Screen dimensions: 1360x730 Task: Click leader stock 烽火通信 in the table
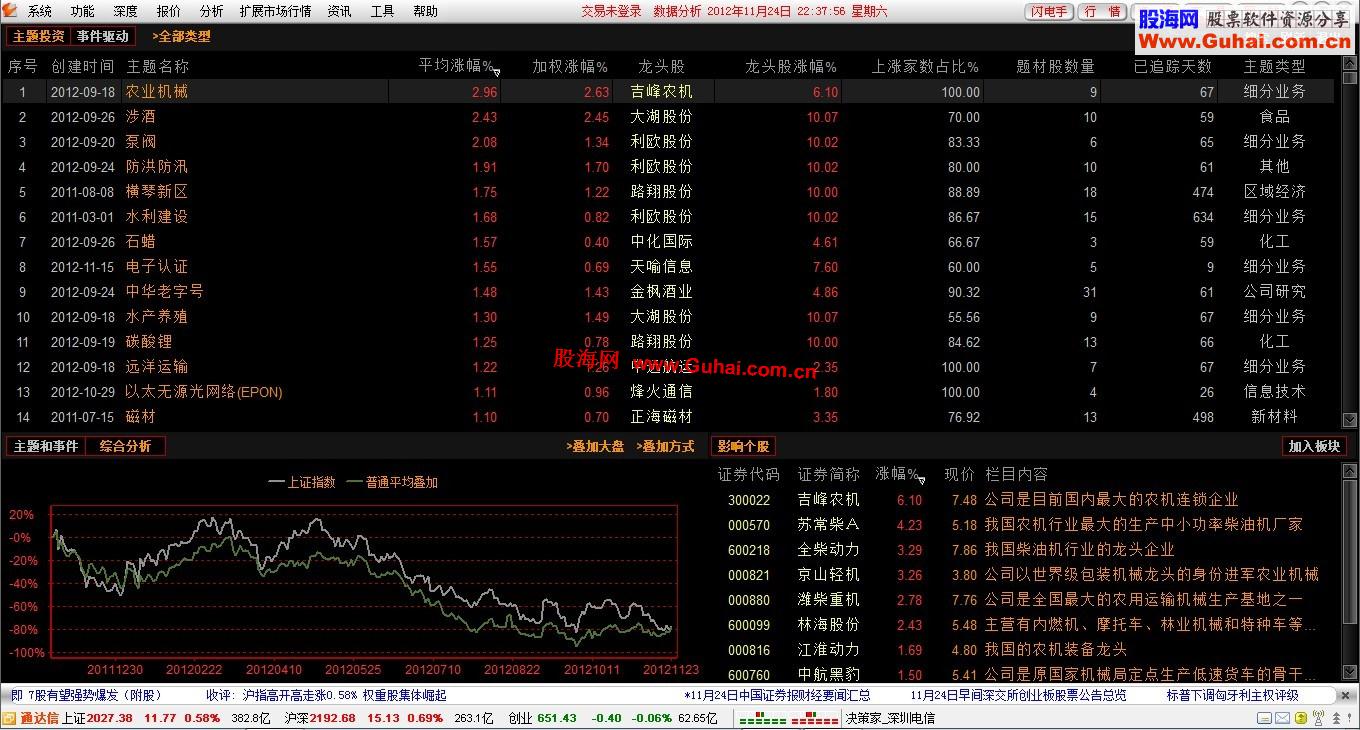tap(661, 392)
